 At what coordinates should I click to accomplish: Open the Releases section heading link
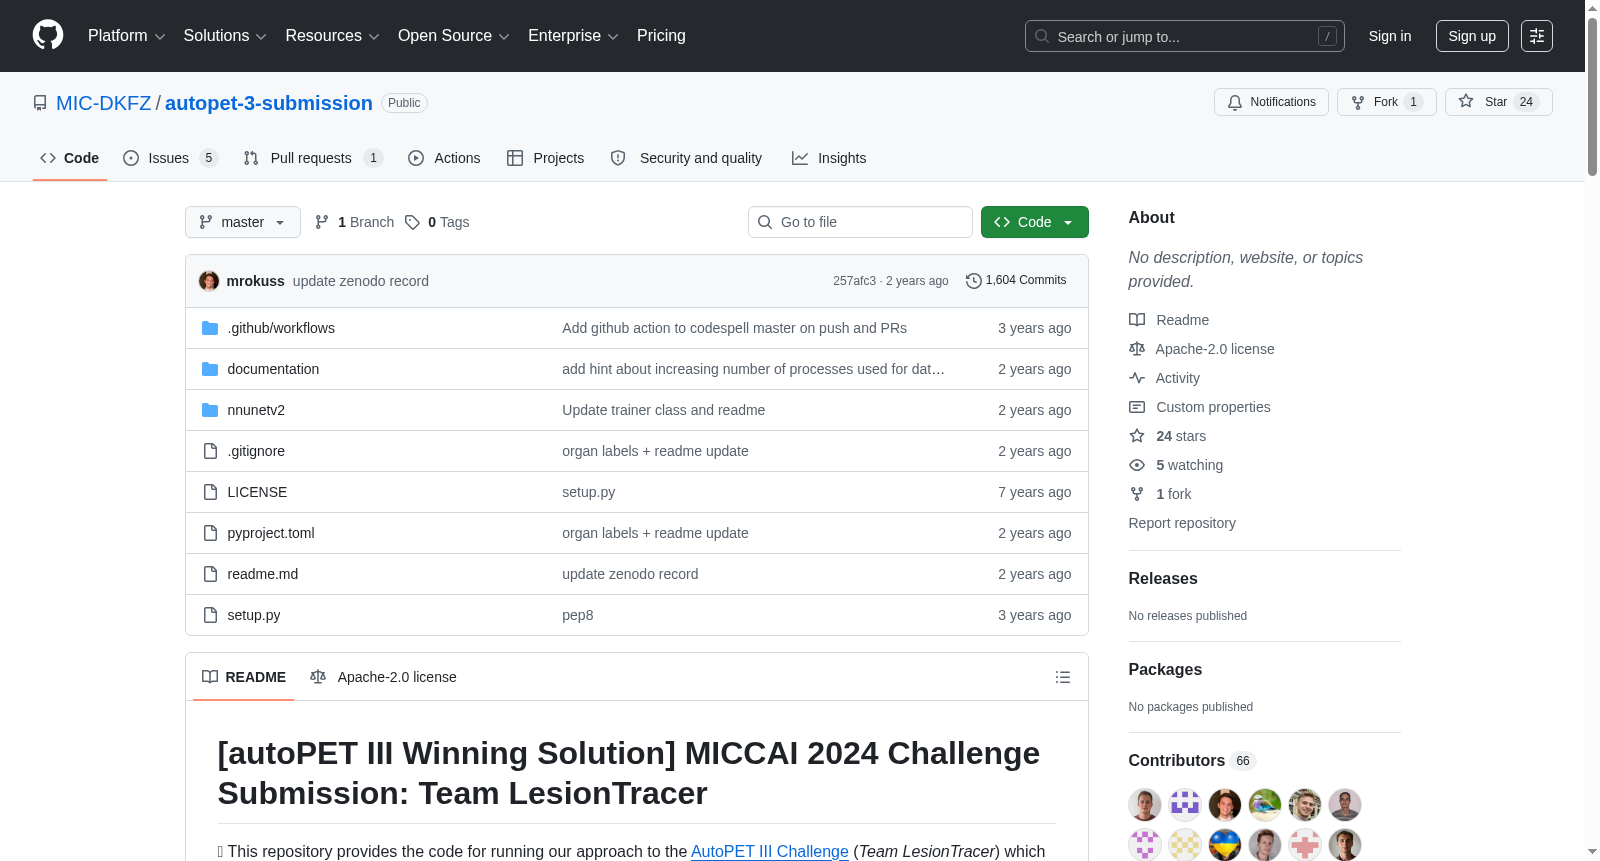[1163, 578]
